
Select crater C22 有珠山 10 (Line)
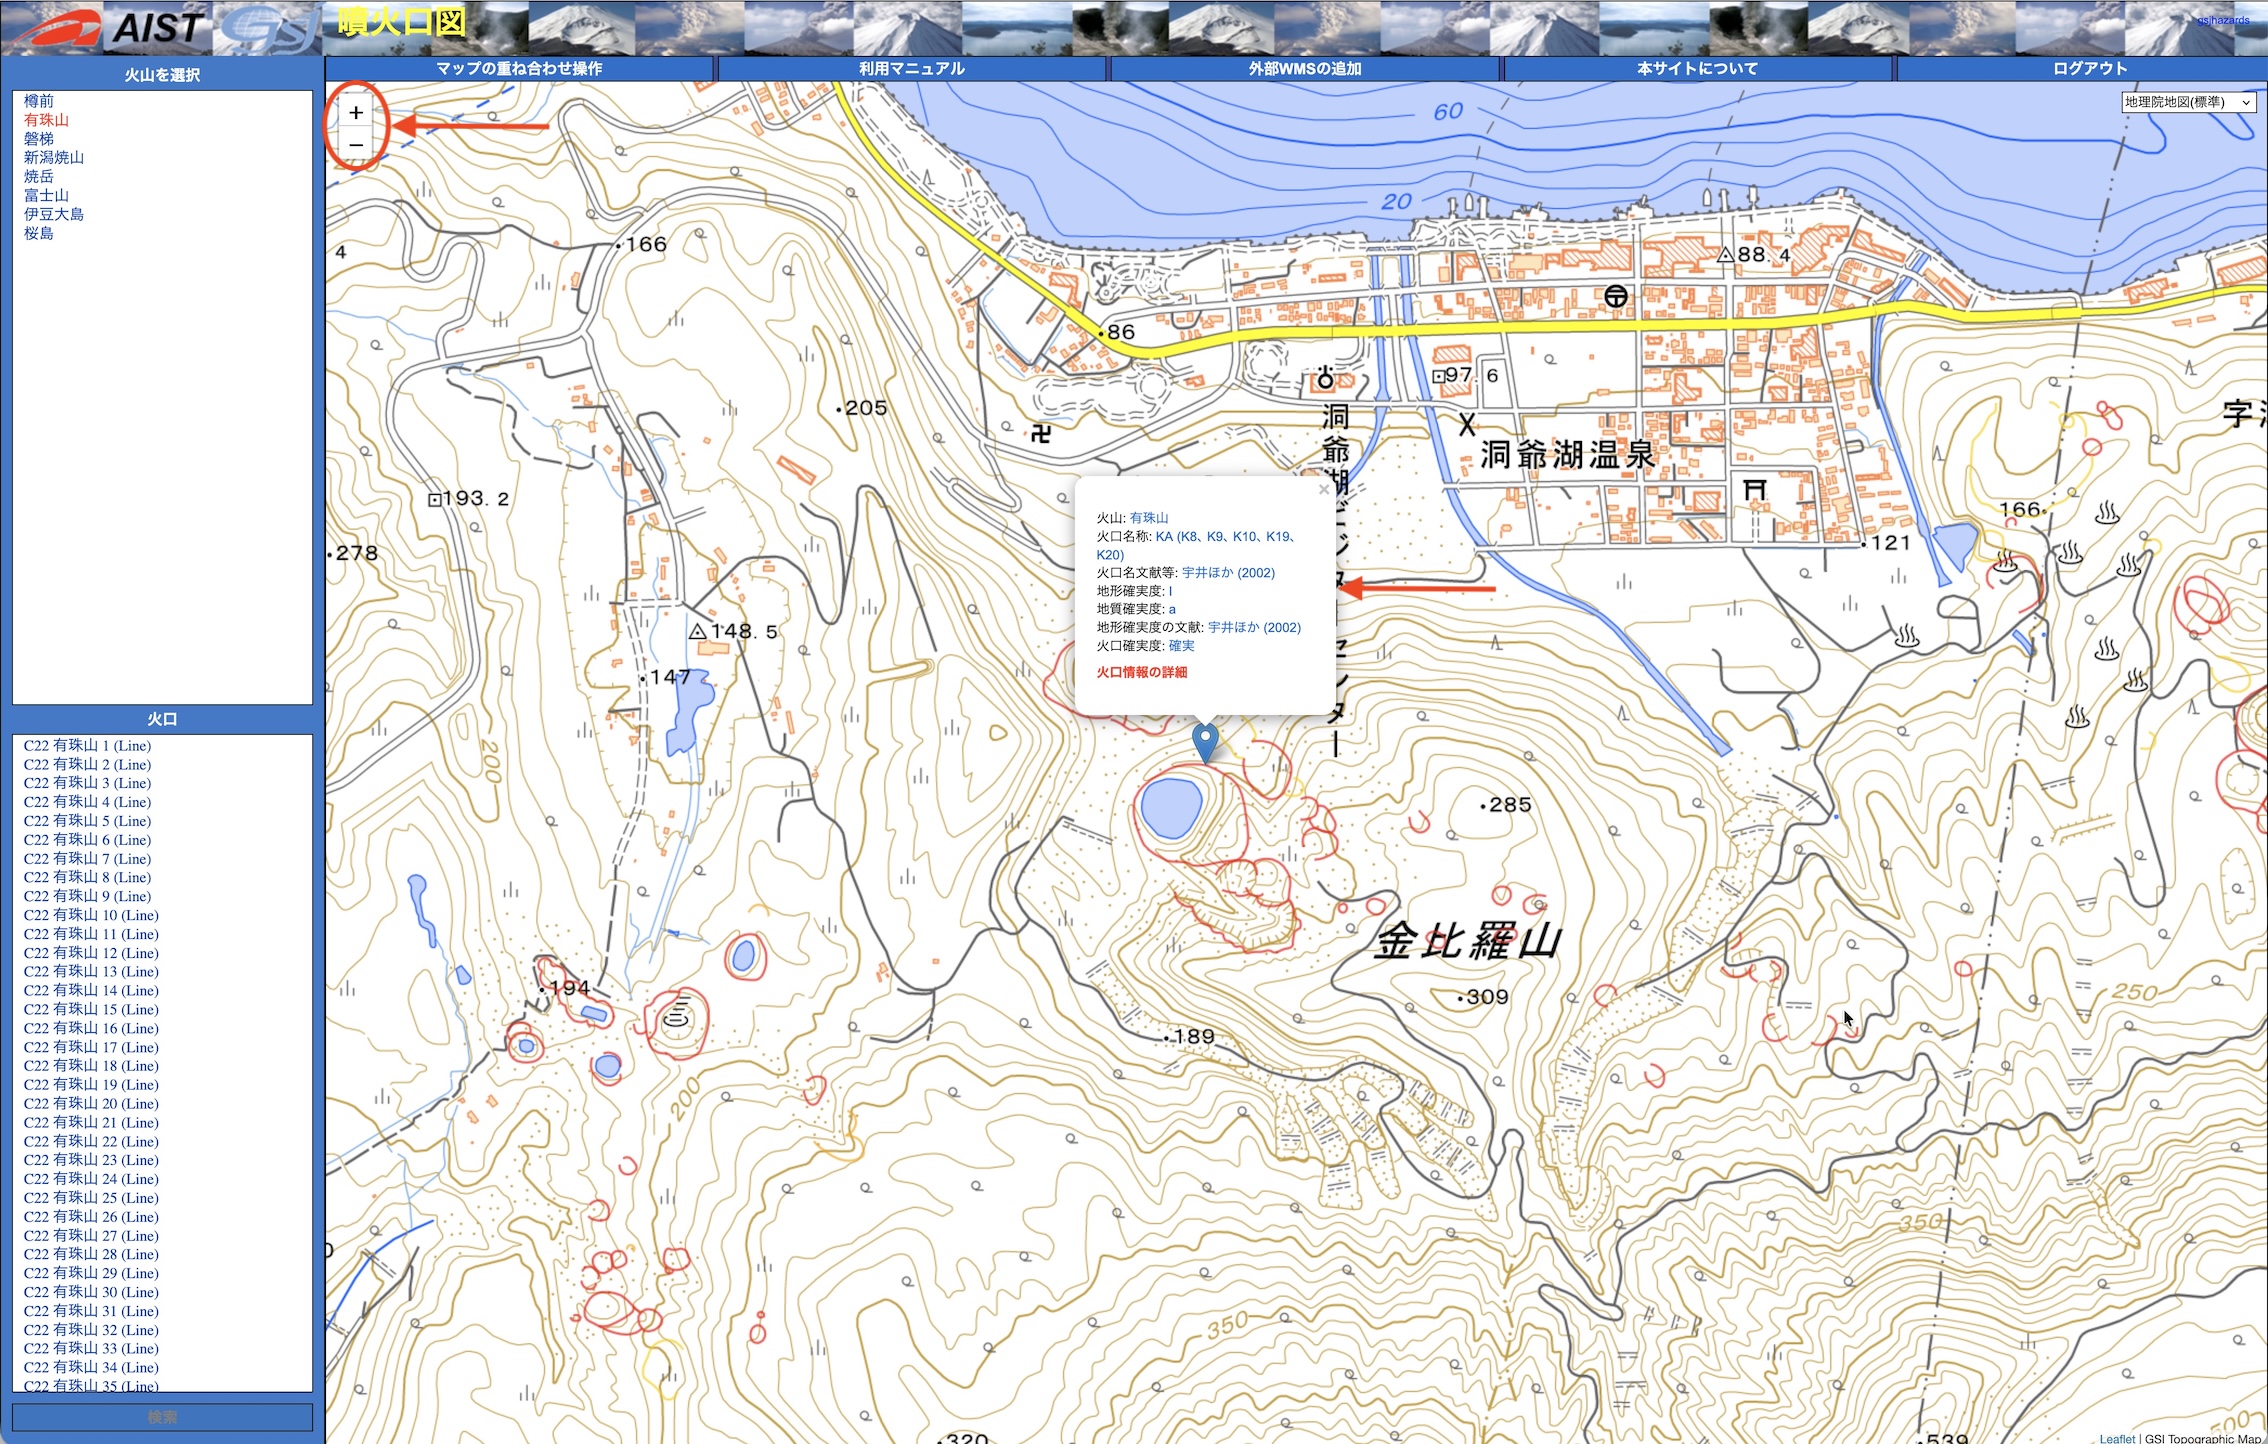point(91,915)
